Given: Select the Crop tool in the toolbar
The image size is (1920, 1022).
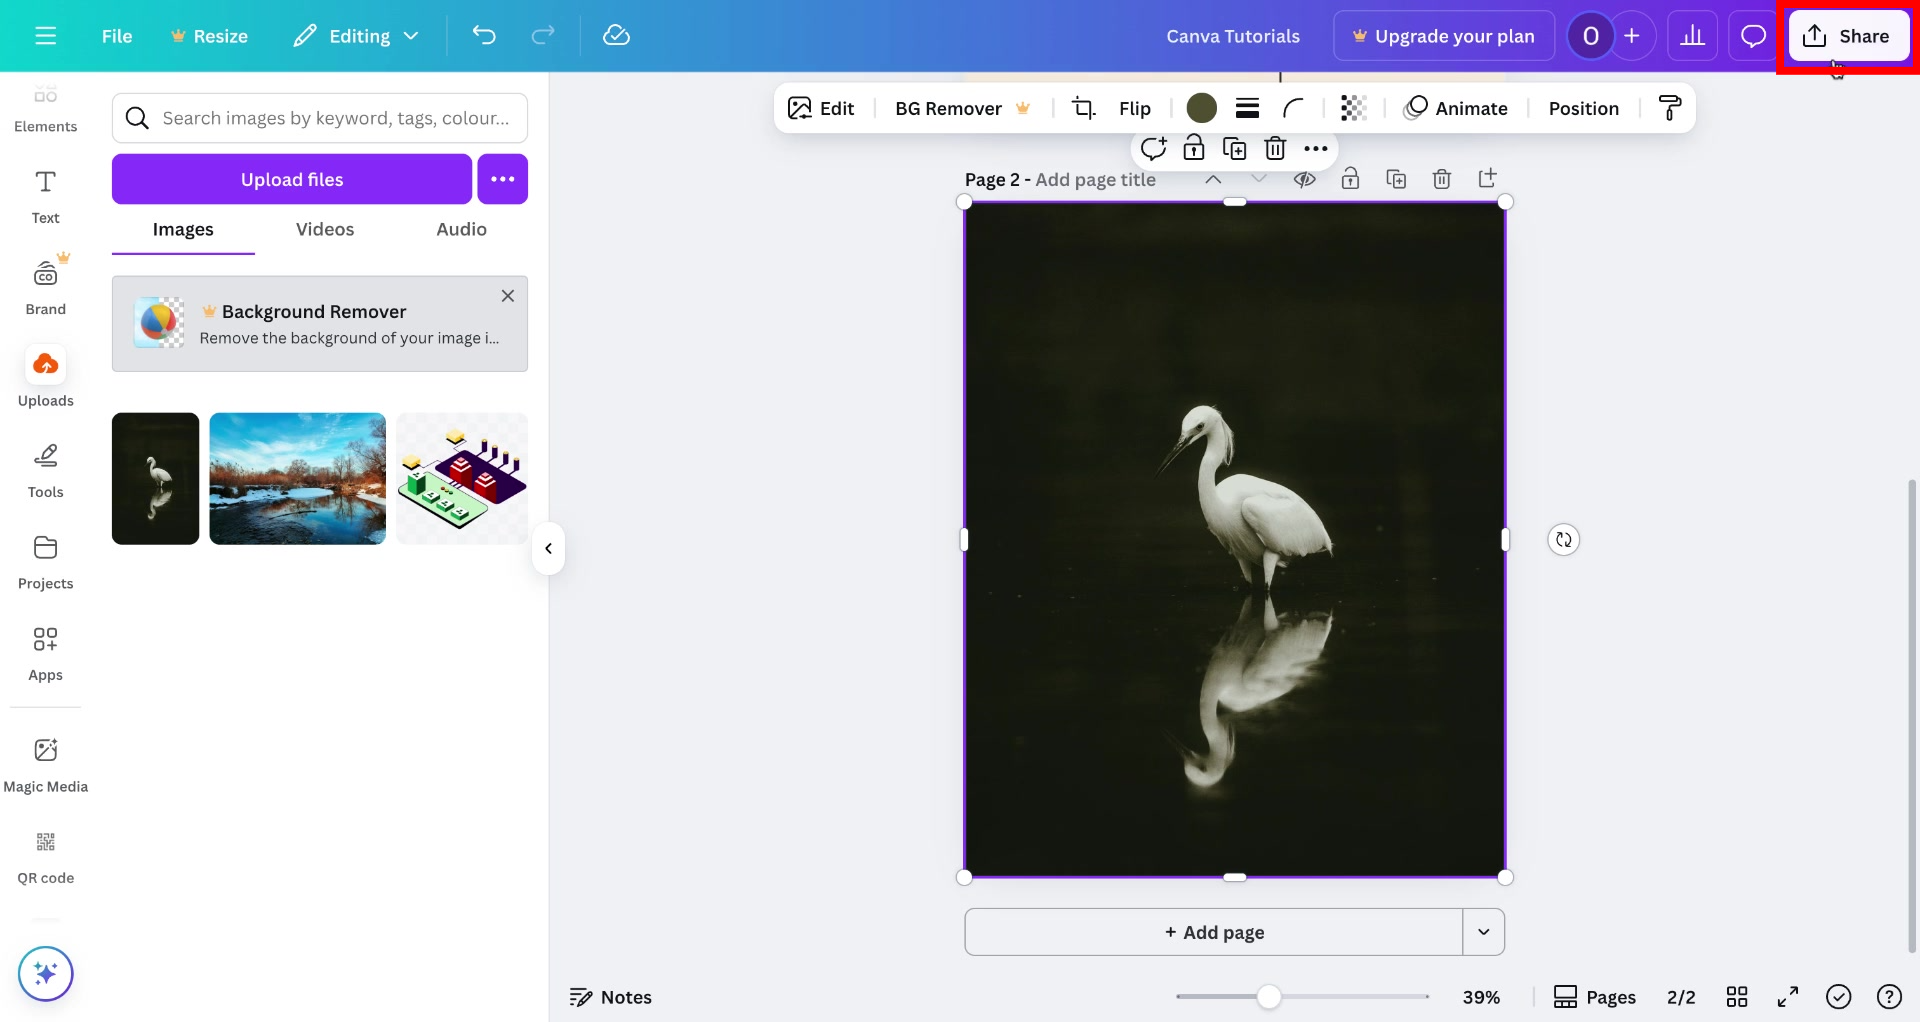Looking at the screenshot, I should click(1084, 107).
